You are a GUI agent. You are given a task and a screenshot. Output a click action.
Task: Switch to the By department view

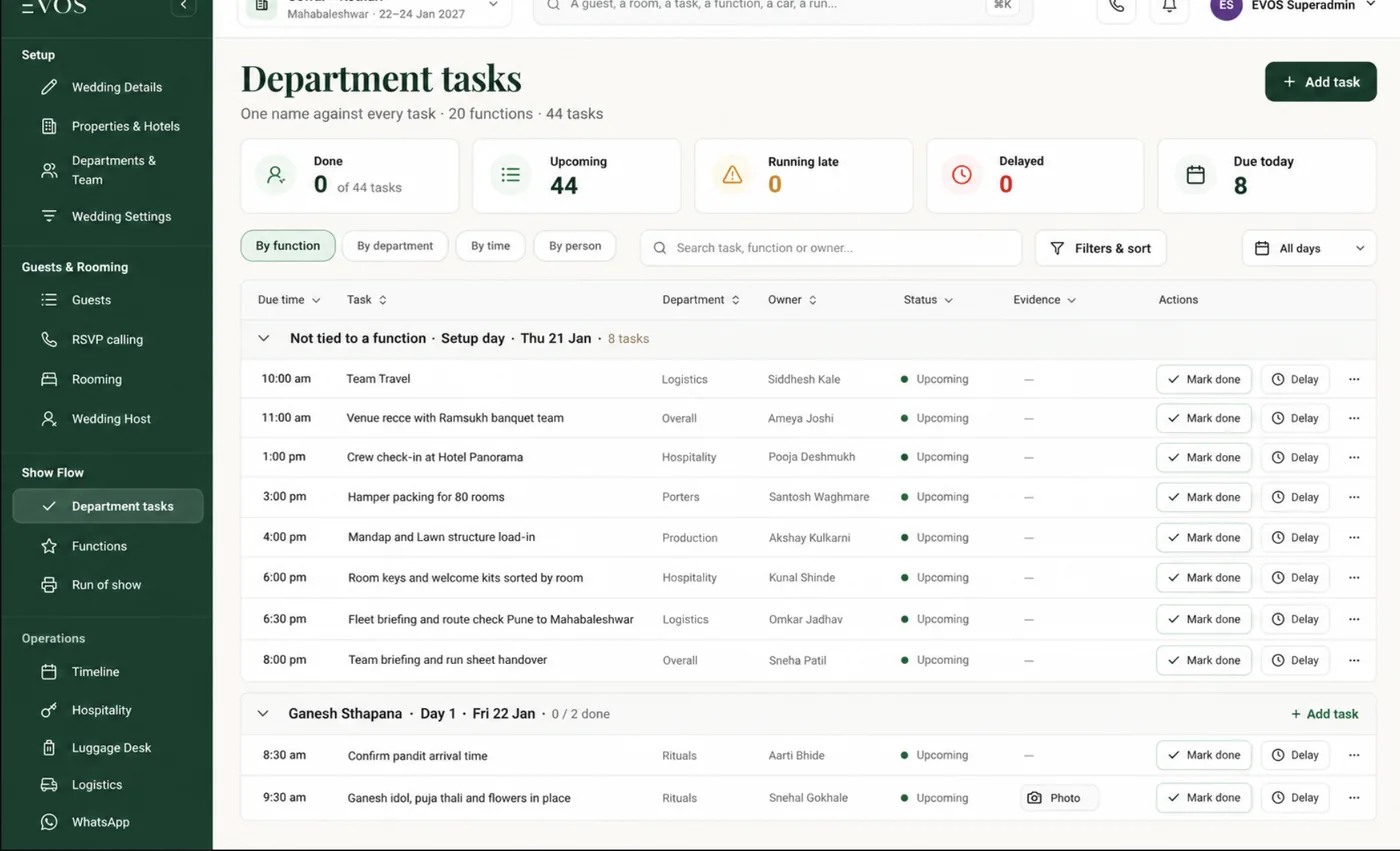[395, 246]
